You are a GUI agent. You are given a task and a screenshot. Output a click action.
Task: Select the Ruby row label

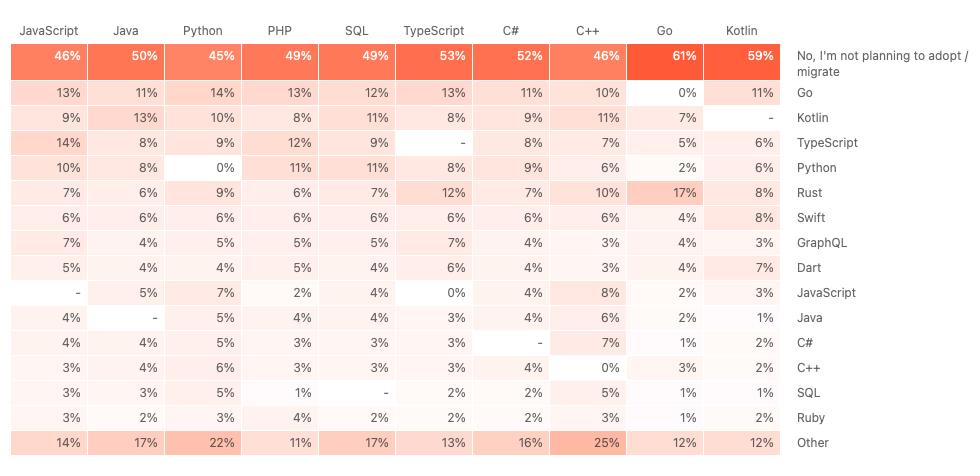coord(811,418)
